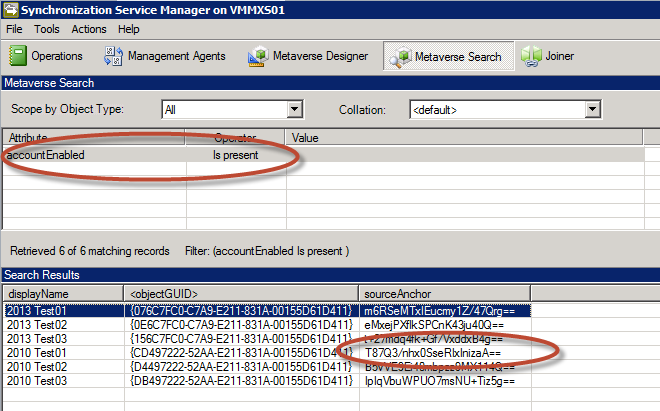Viewport: 660px width, 411px height.
Task: Expand the Scope by Object Type dropdown
Action: pos(294,109)
